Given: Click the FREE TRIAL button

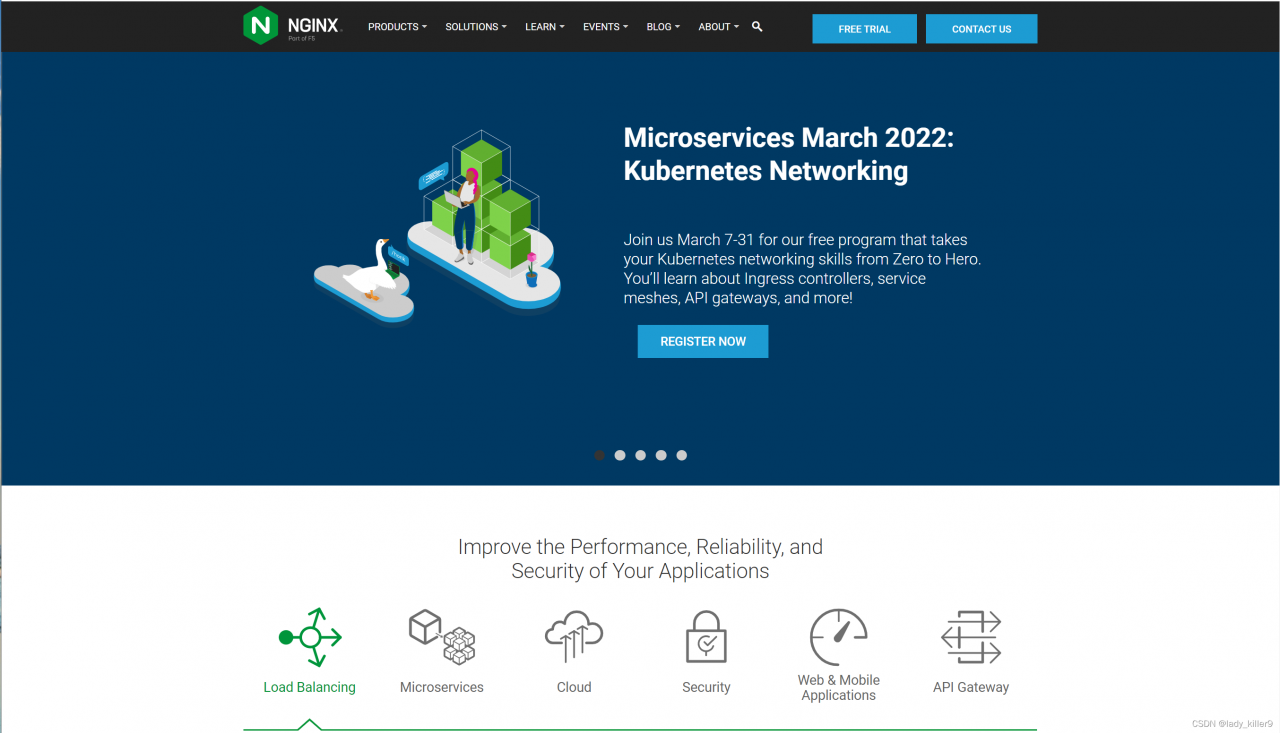Looking at the screenshot, I should tap(864, 29).
